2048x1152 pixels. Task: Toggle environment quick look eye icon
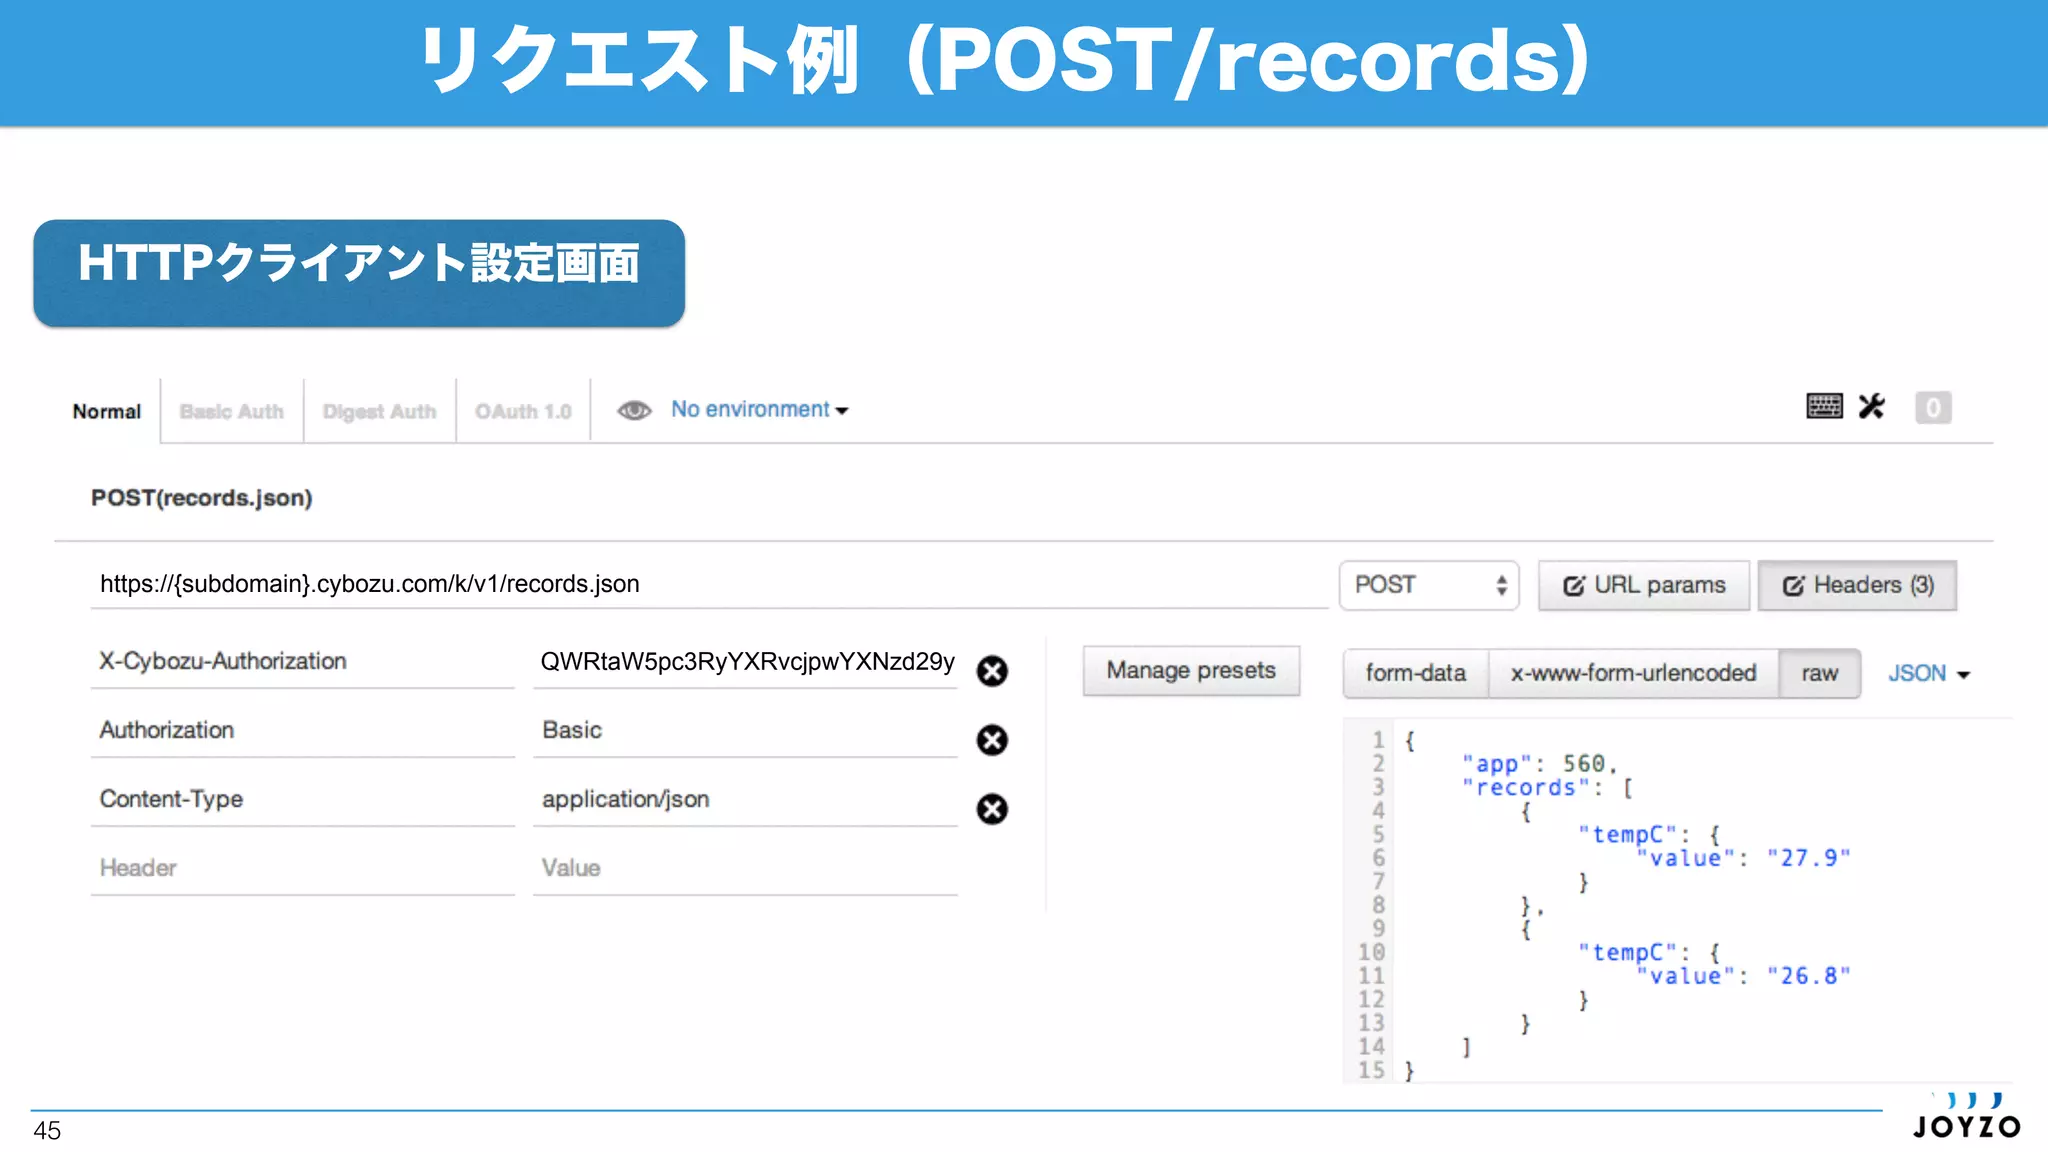[x=634, y=410]
